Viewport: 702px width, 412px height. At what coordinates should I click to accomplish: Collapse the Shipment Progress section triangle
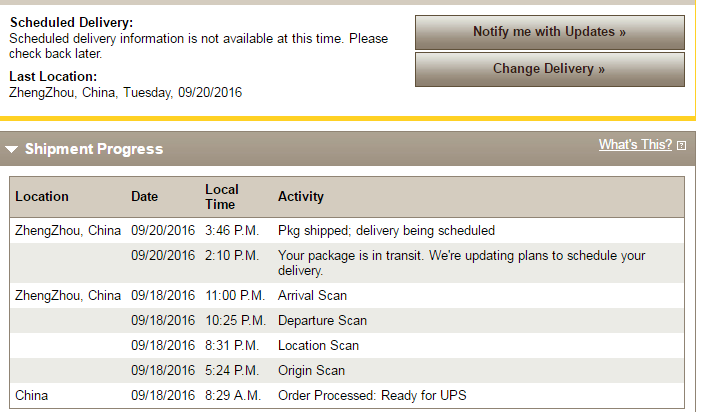(x=12, y=150)
